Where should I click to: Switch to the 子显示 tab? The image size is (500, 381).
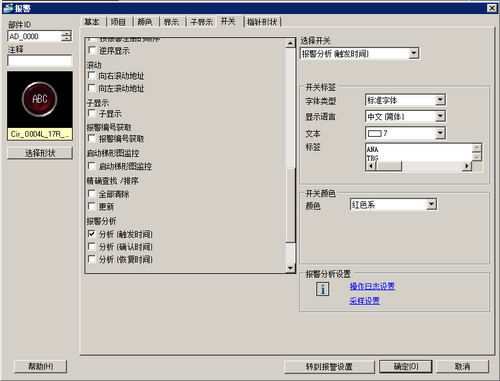pyautogui.click(x=201, y=22)
